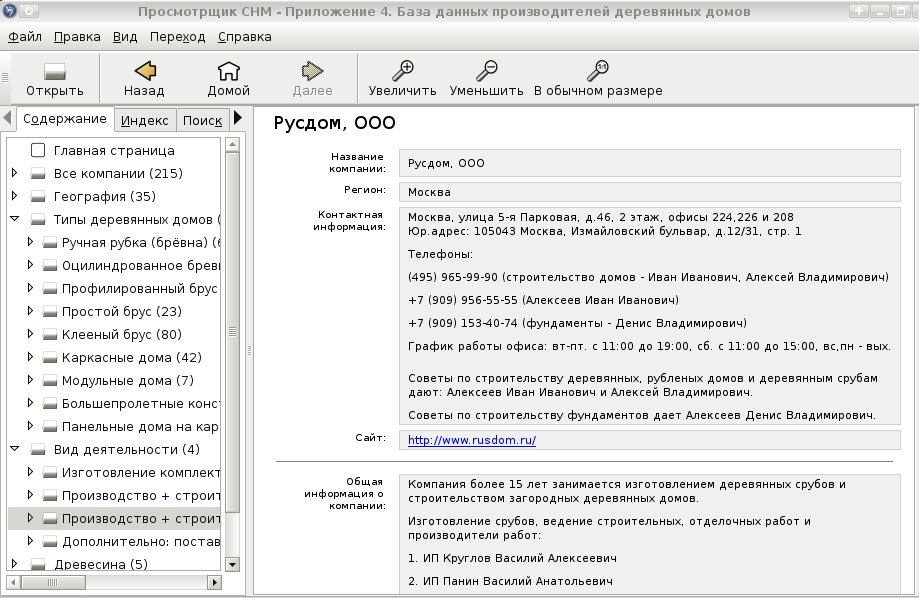Zoom in with the Увеличить magnifier icon

(x=403, y=70)
